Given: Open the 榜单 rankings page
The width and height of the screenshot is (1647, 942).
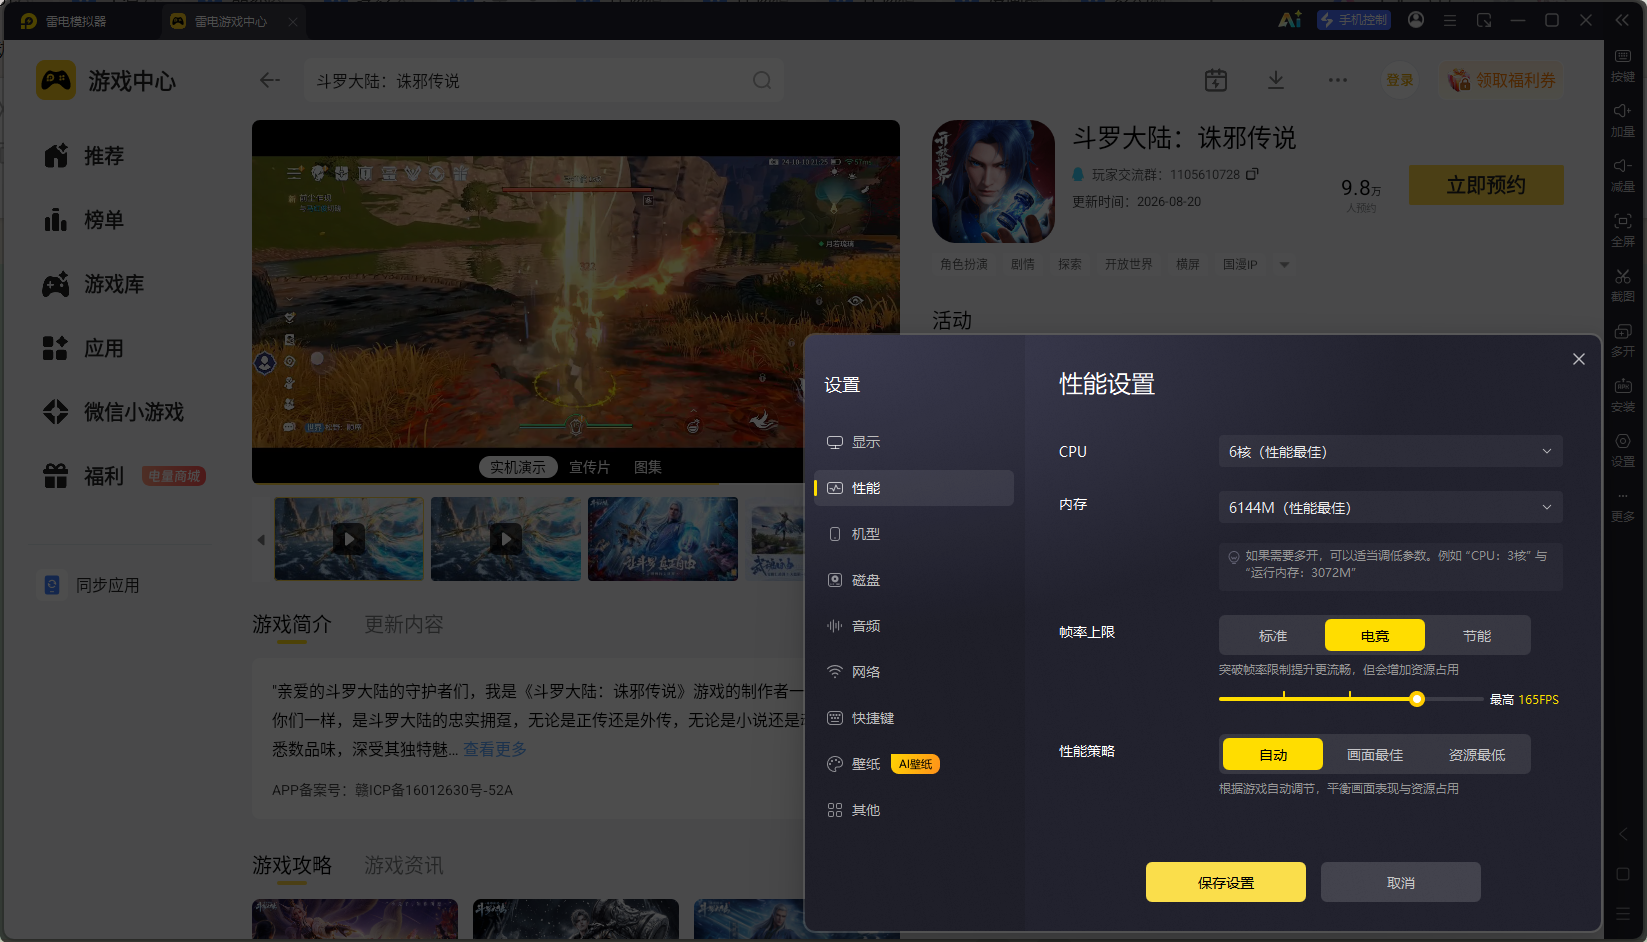Looking at the screenshot, I should pyautogui.click(x=85, y=220).
